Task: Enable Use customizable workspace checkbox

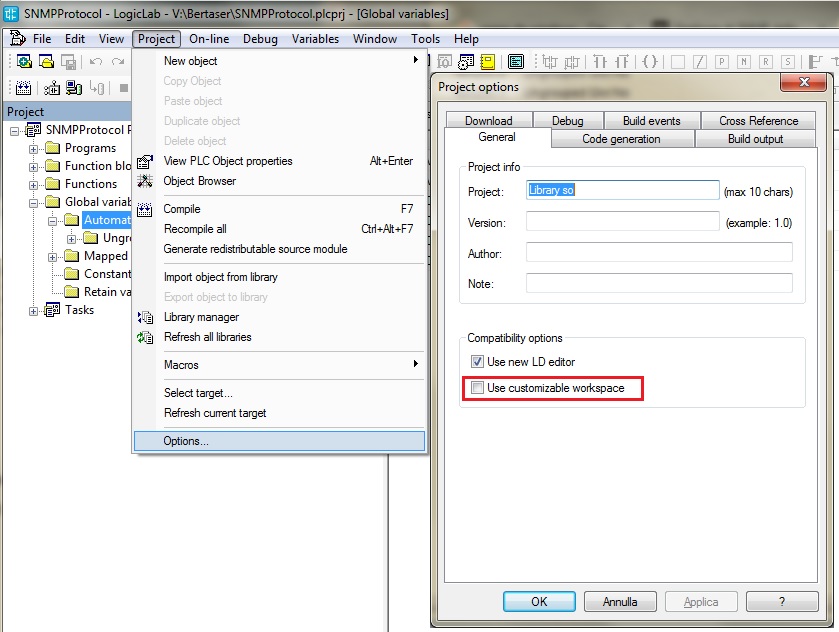Action: coord(477,387)
